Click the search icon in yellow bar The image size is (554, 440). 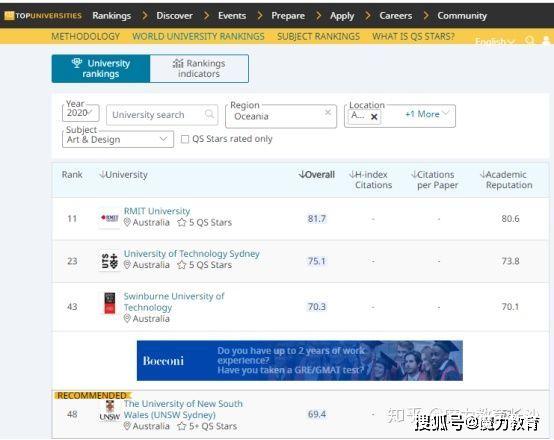pos(529,41)
